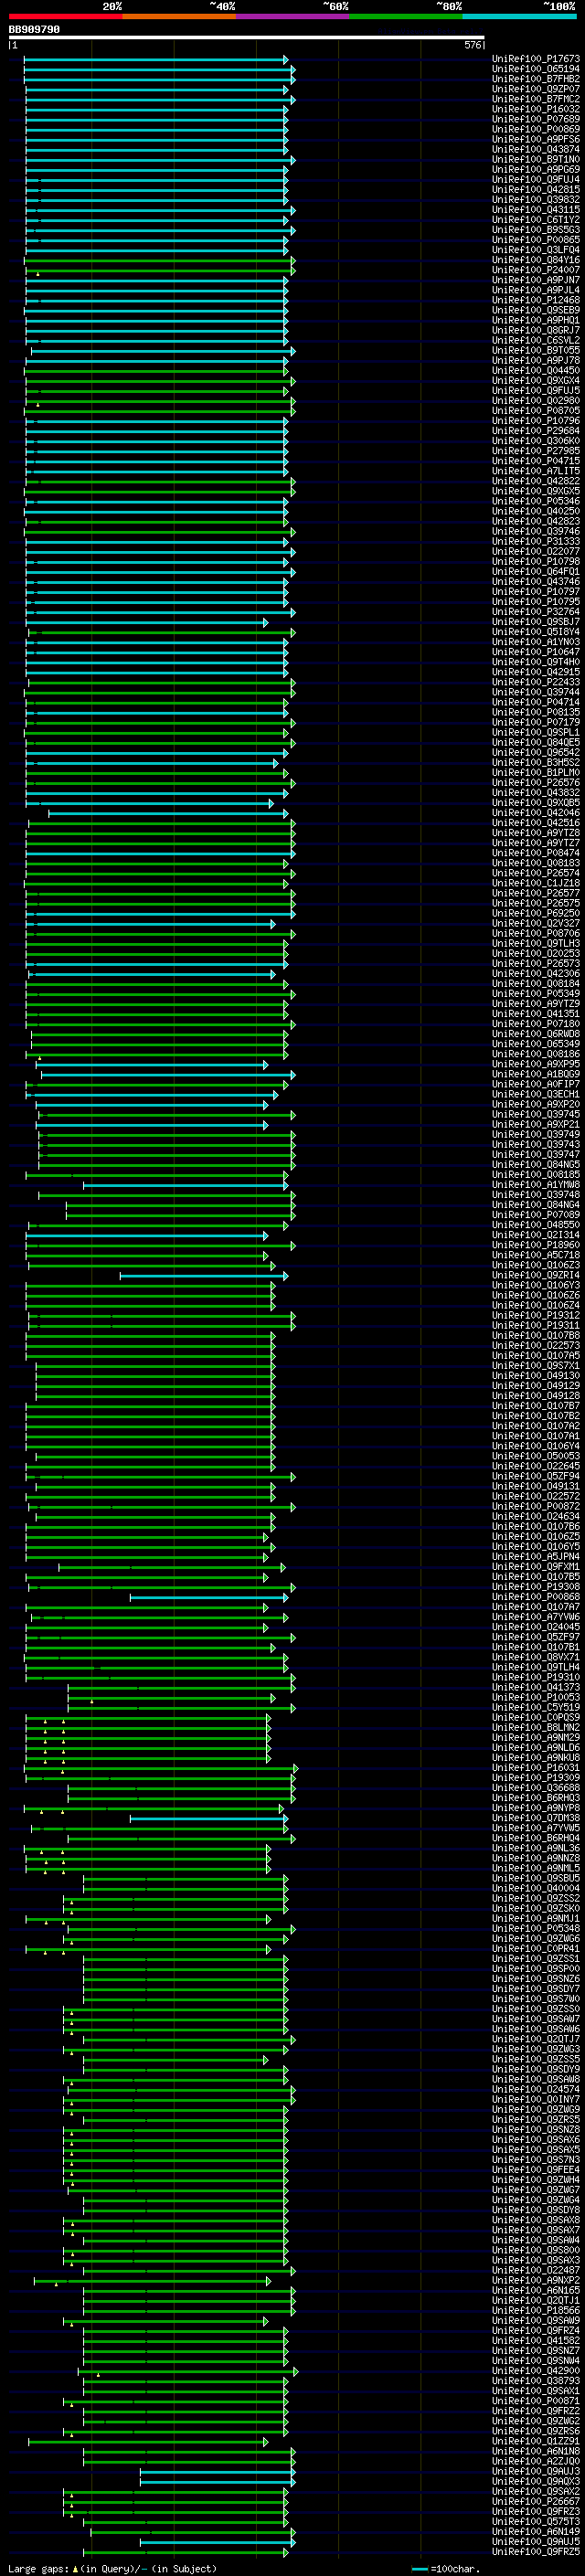
Task: Click the UniRef100_P24007 label
Action: (536, 270)
